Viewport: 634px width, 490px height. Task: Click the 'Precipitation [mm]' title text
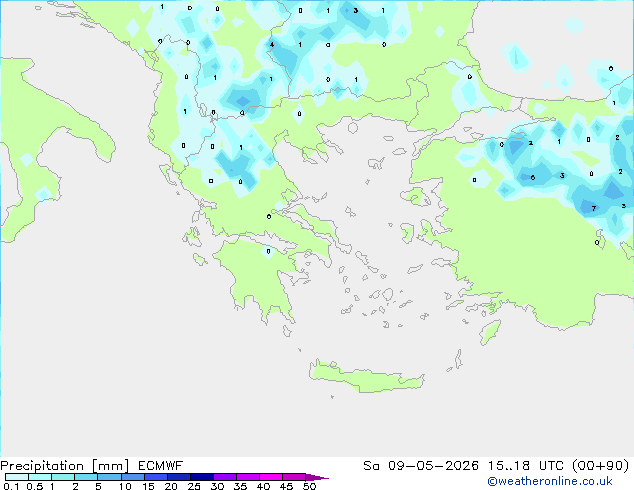coord(65,466)
